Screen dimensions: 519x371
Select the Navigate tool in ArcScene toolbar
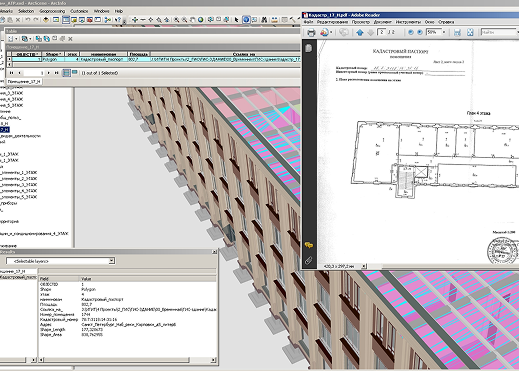click(135, 20)
